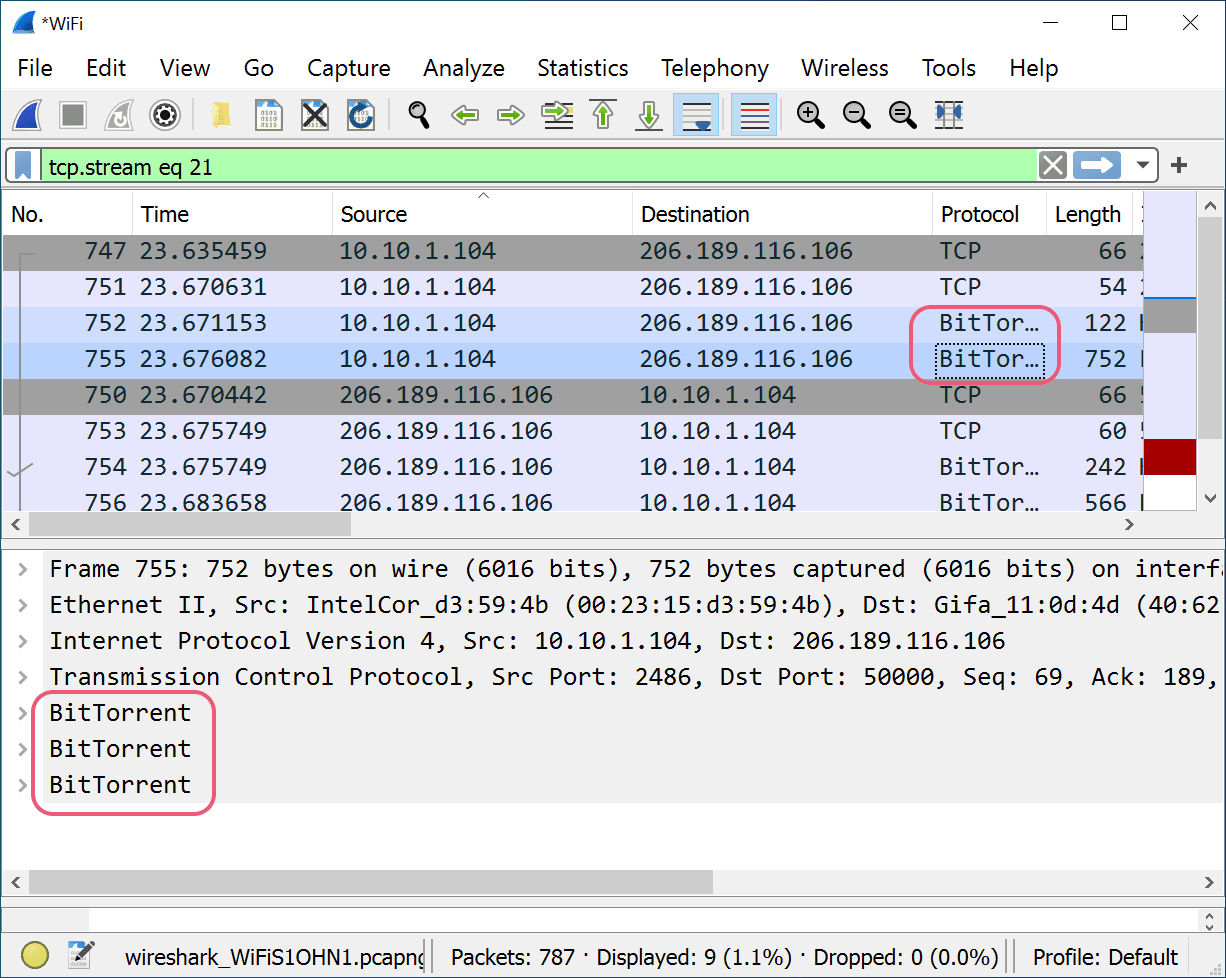Viewport: 1226px width, 978px height.
Task: Apply the current display filter
Action: 1099,164
